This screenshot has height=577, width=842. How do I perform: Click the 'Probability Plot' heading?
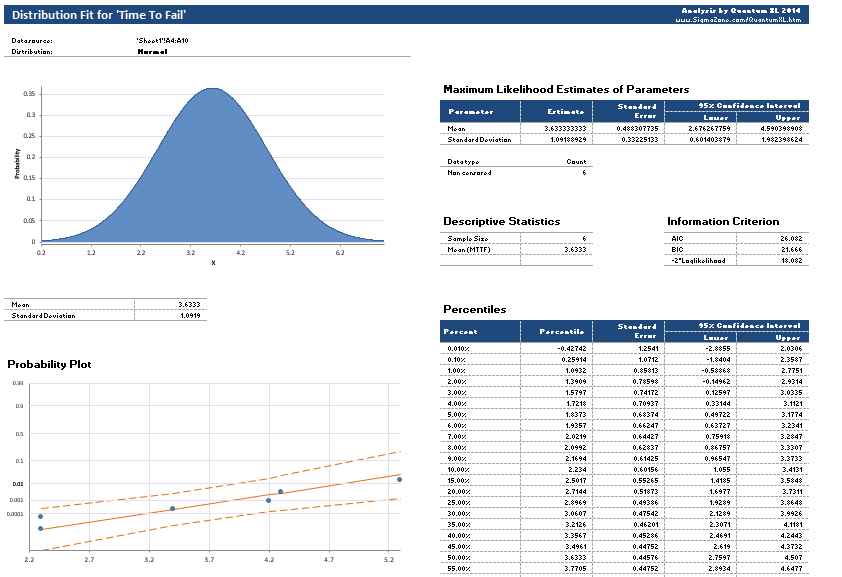pyautogui.click(x=50, y=365)
